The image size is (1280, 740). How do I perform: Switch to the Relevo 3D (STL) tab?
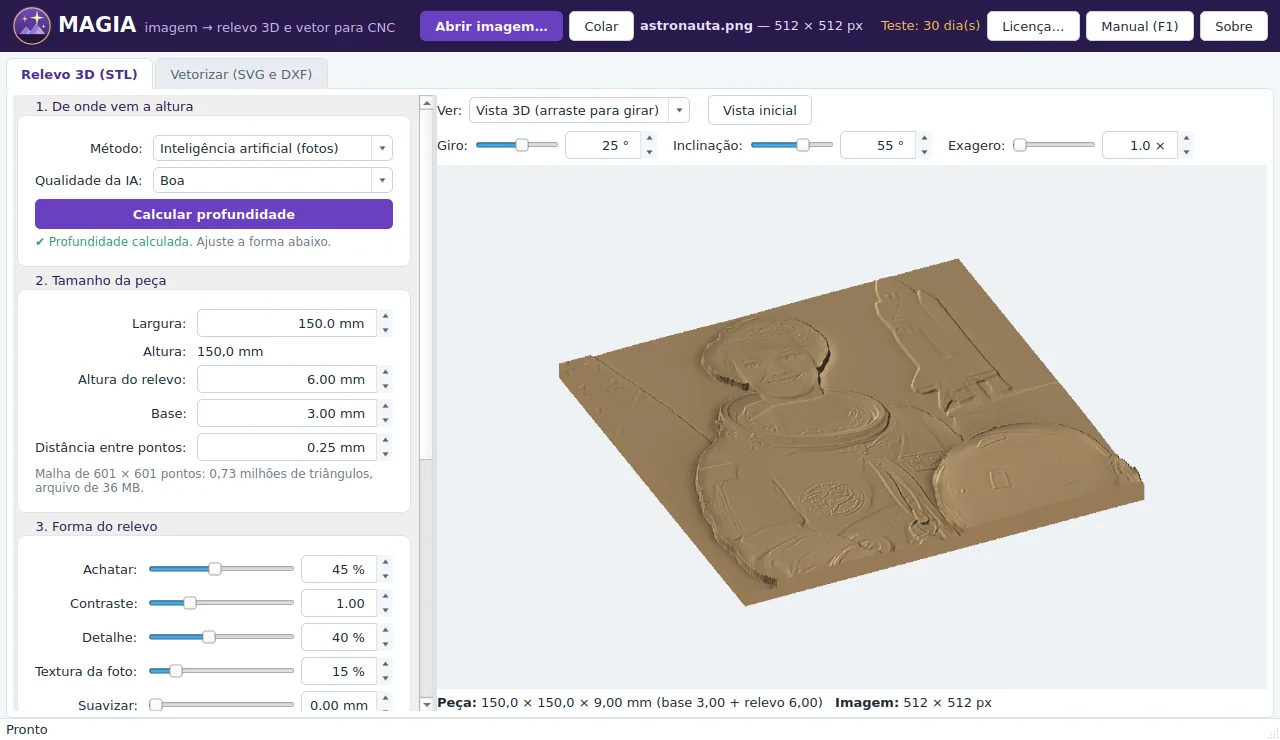[x=79, y=74]
